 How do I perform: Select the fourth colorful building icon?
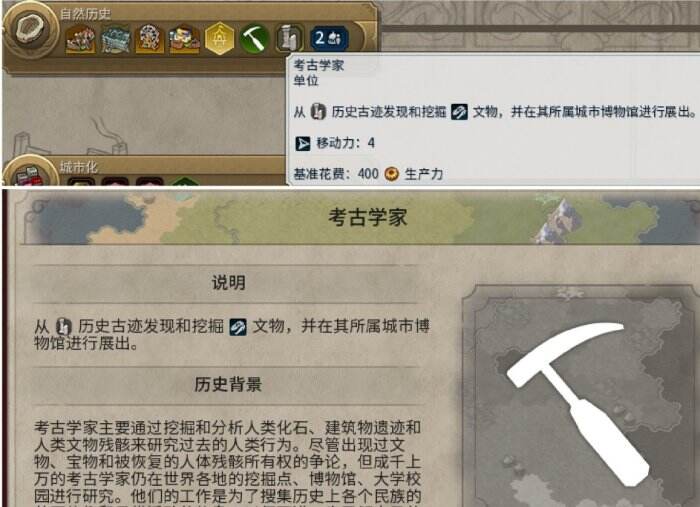point(184,39)
